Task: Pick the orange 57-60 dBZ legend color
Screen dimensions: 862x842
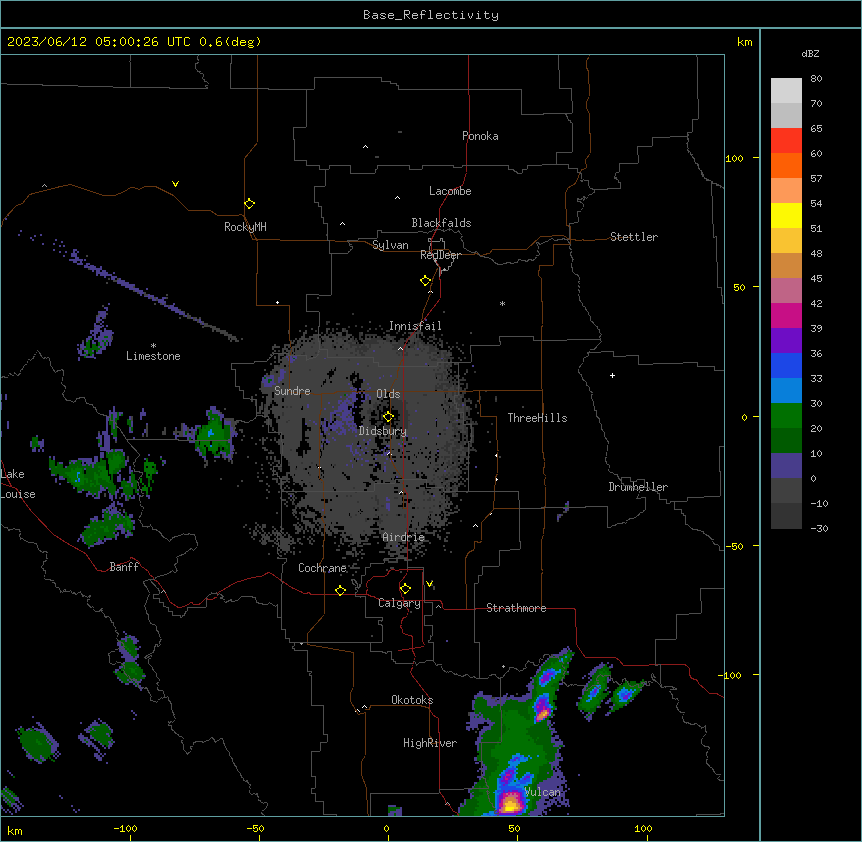Action: point(786,165)
